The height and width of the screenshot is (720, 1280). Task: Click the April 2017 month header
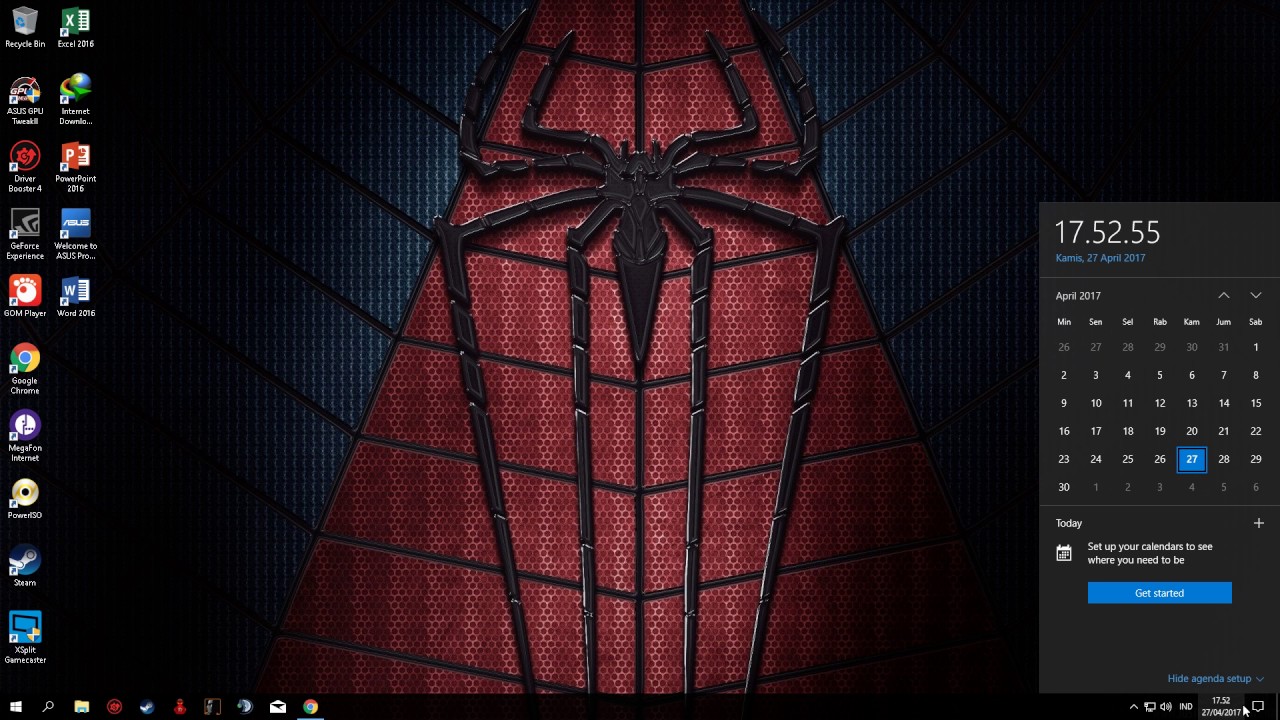1078,296
